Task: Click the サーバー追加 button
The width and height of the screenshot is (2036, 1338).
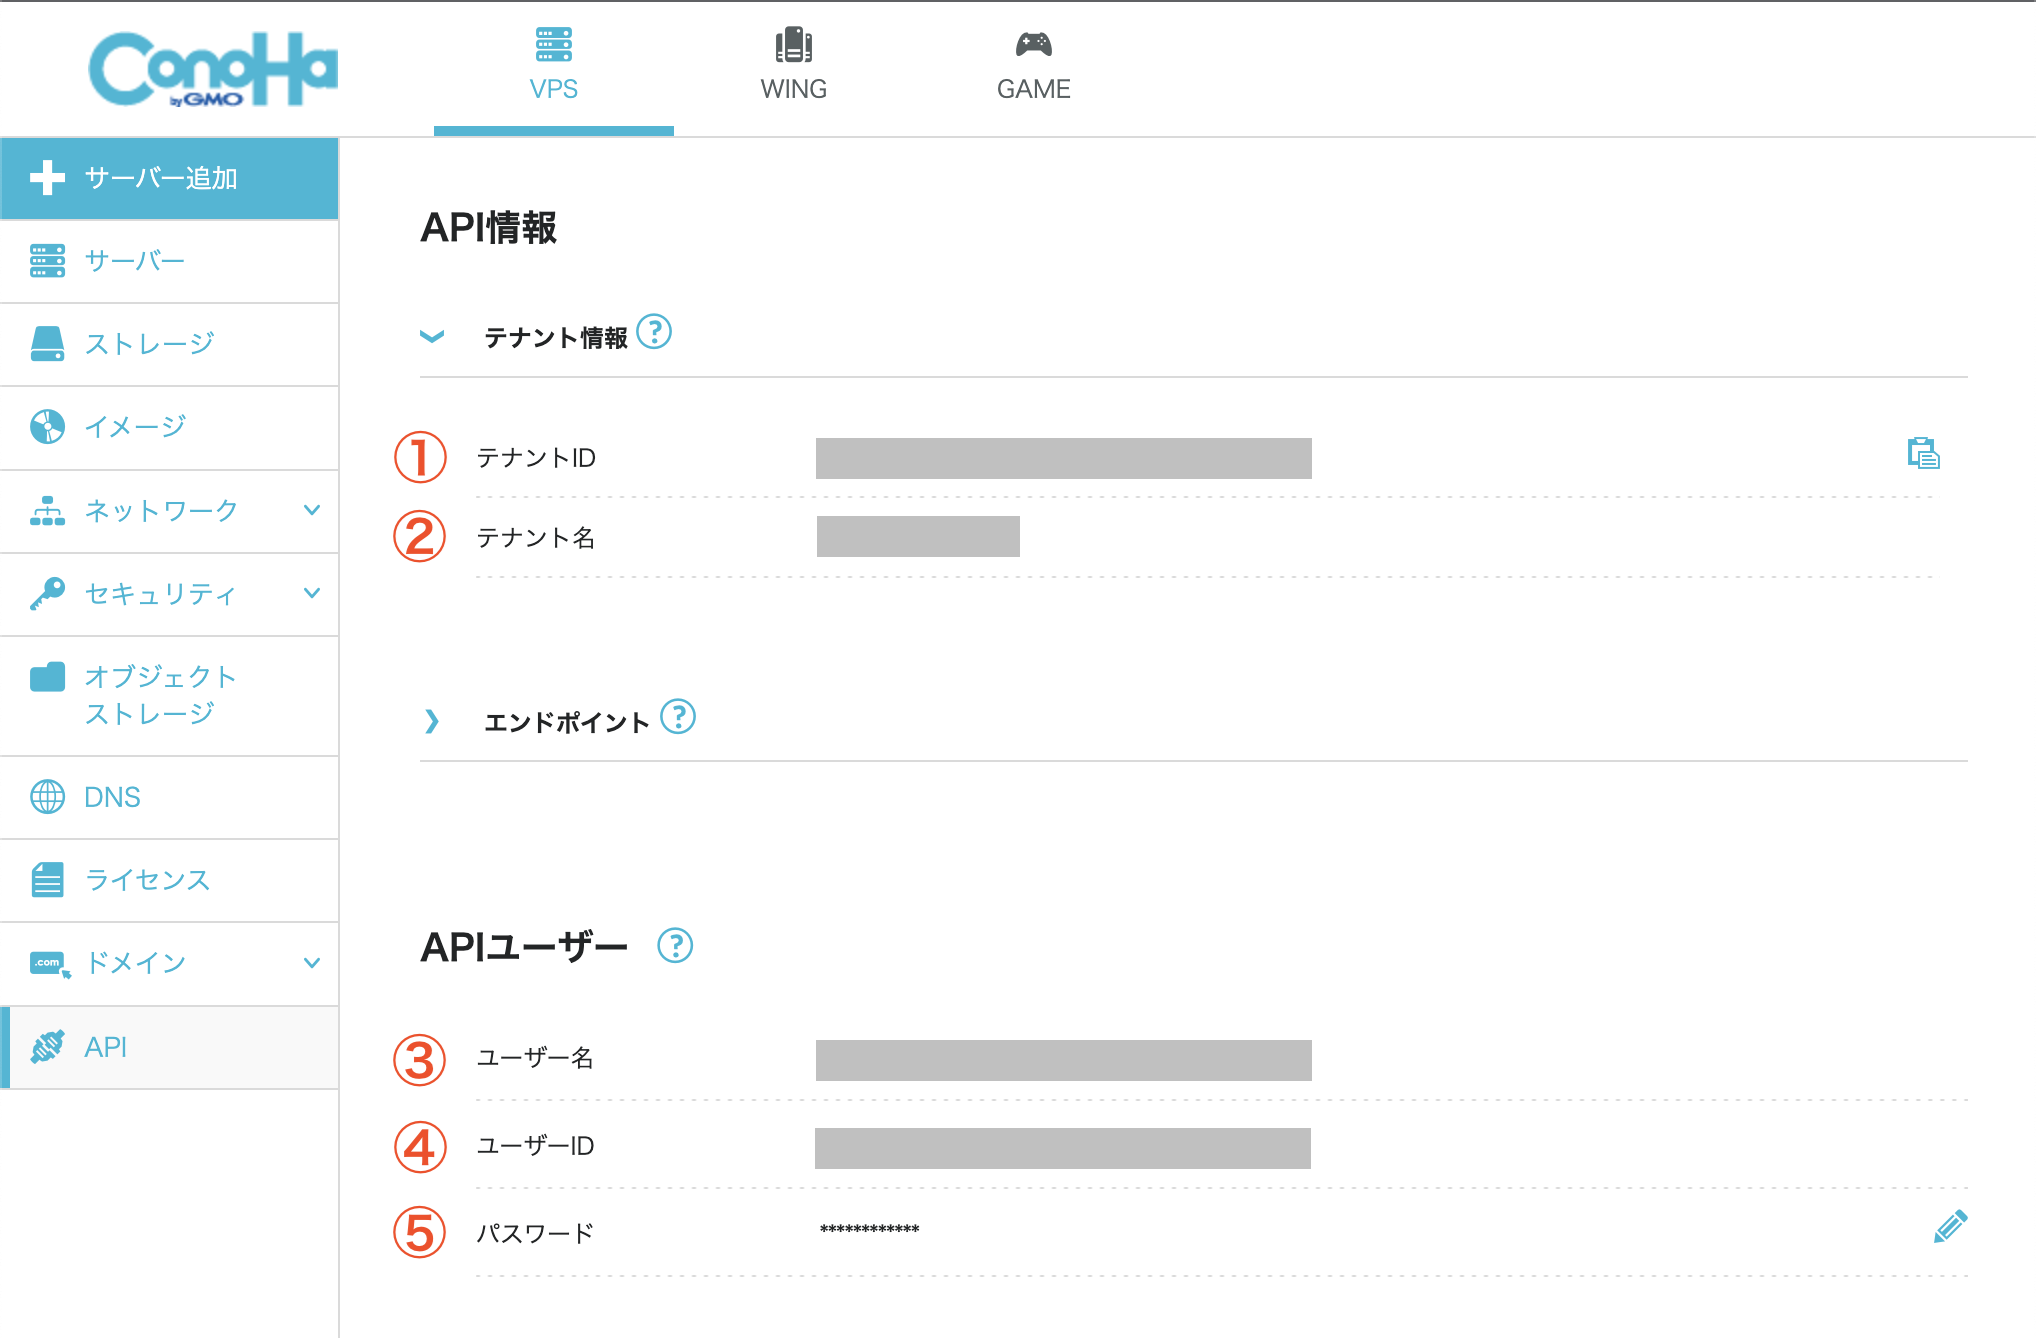Action: tap(169, 178)
